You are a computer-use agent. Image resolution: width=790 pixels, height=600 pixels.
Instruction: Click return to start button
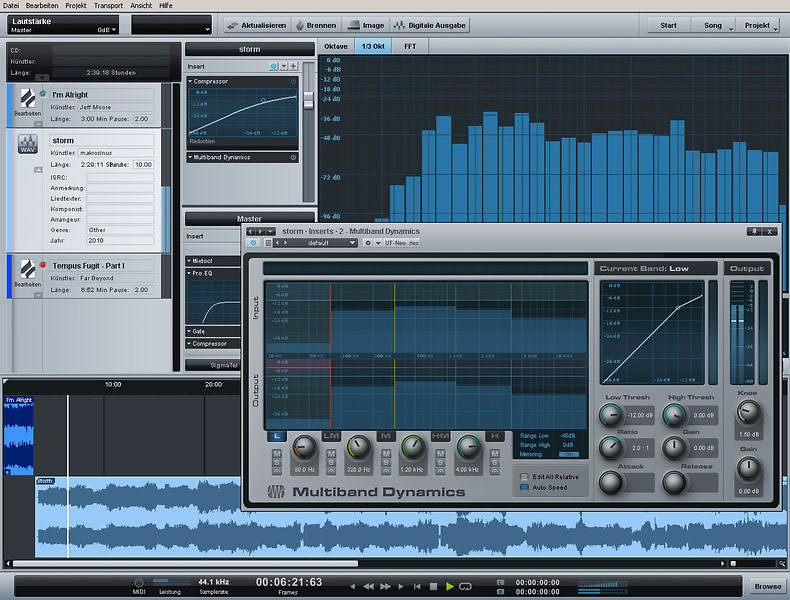[x=417, y=586]
